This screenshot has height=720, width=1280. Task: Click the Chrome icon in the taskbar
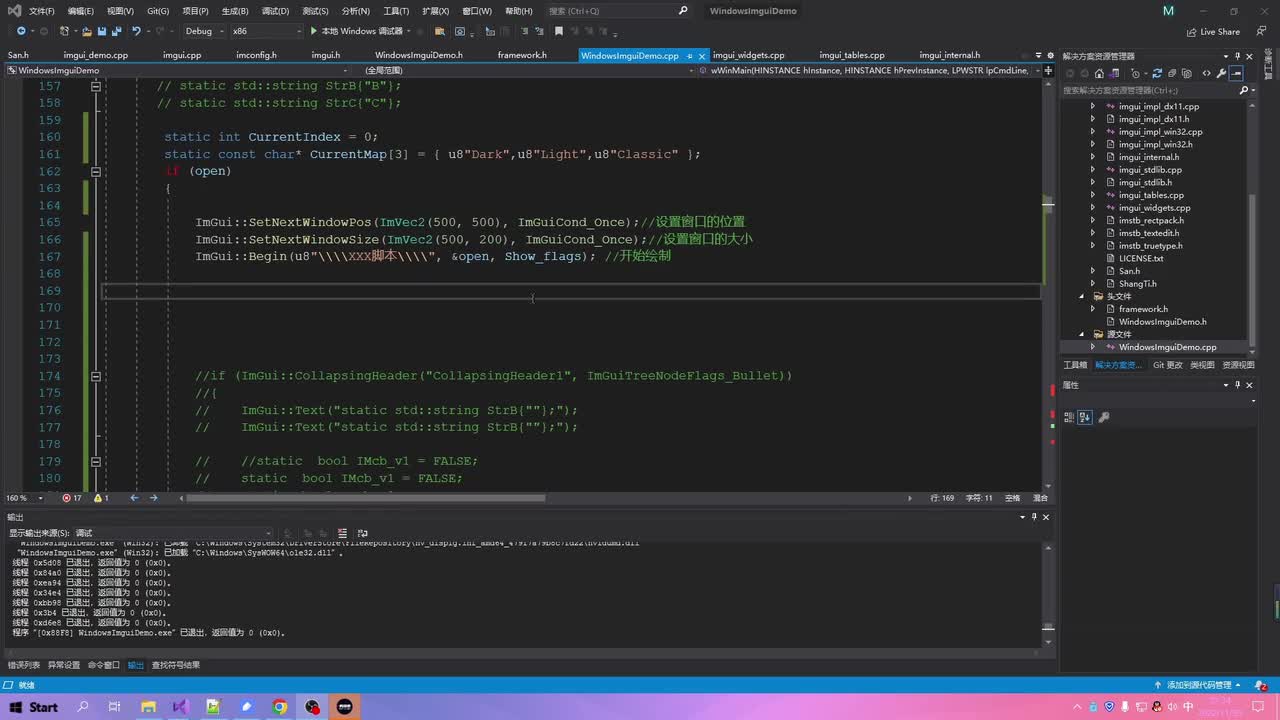click(279, 707)
